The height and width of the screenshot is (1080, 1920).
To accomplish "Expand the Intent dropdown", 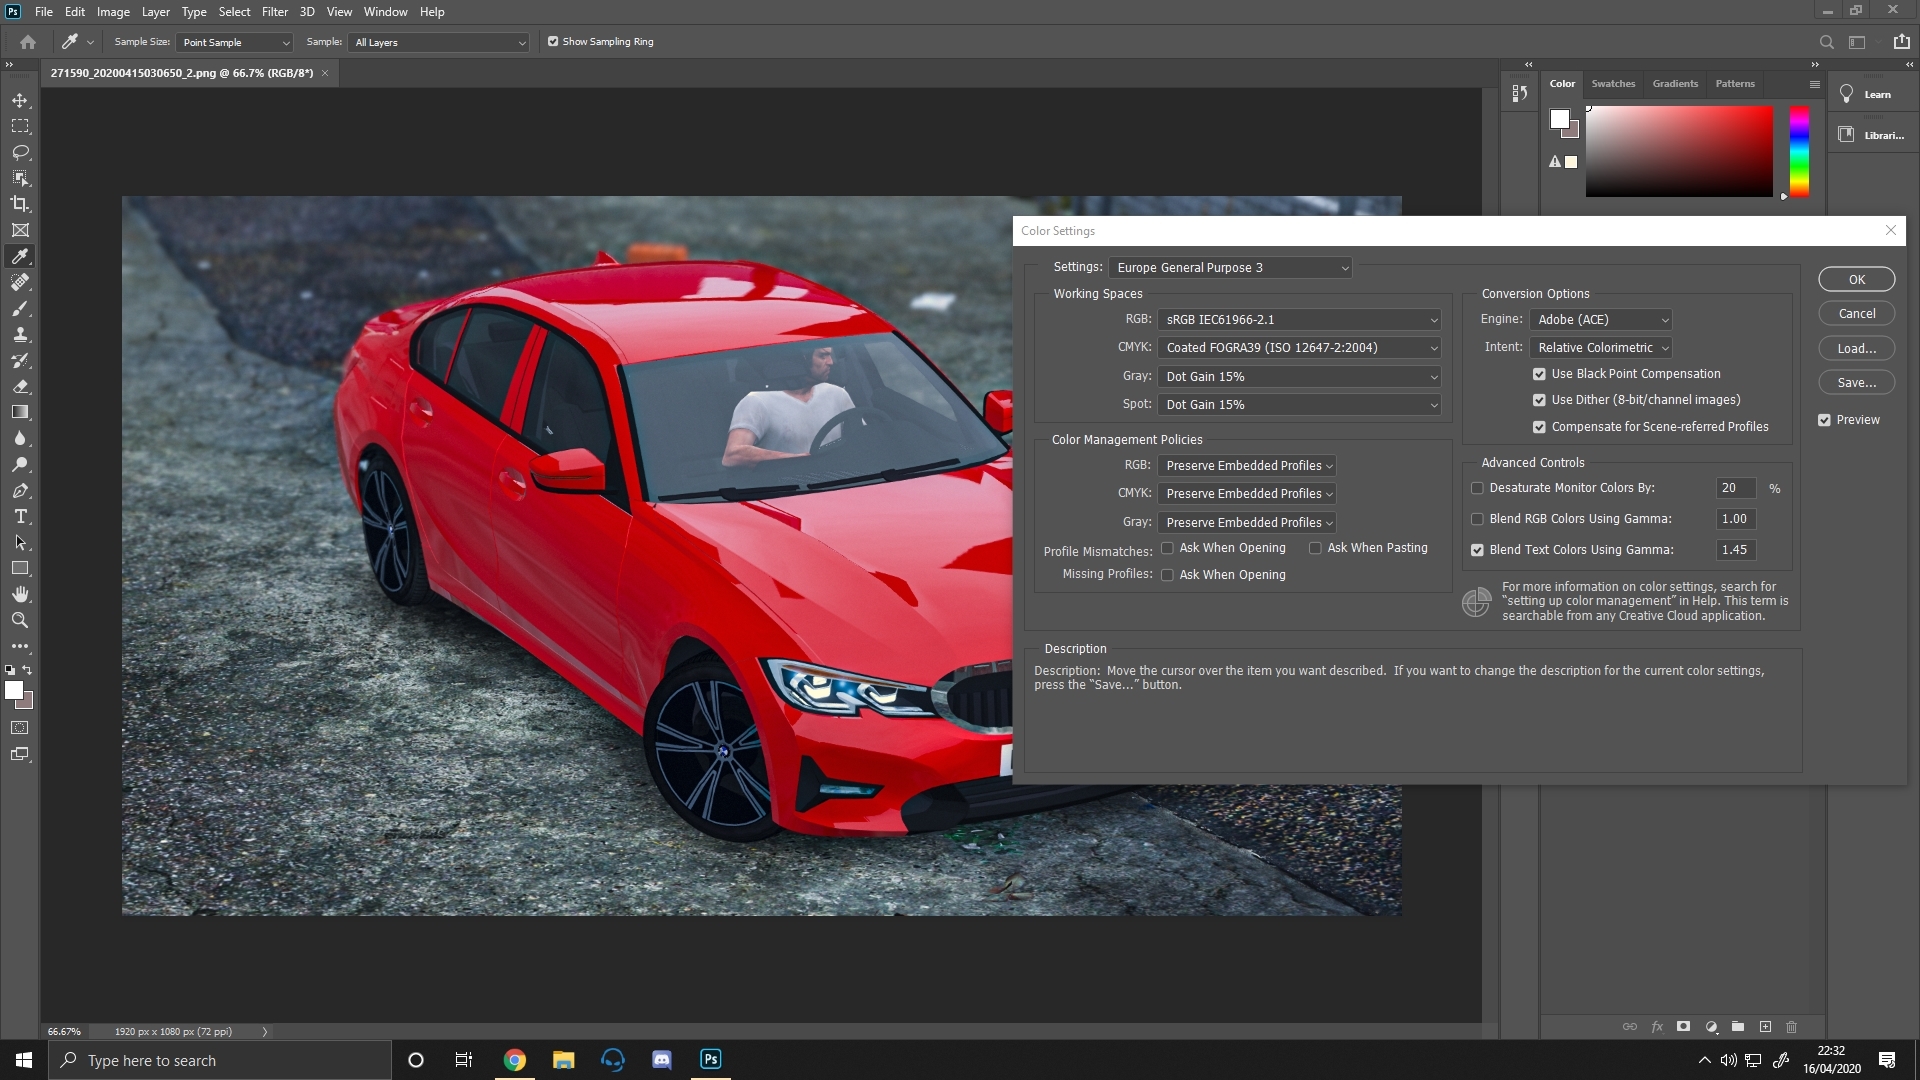I will (x=1601, y=348).
